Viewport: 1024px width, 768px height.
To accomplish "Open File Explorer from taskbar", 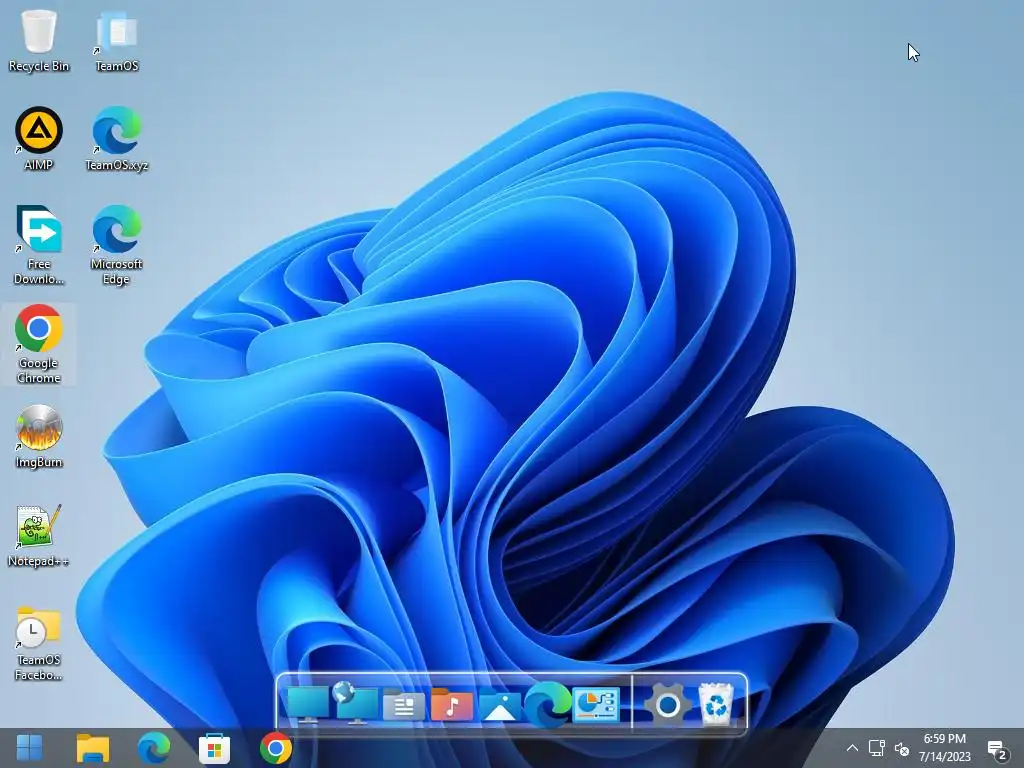I will (x=93, y=748).
